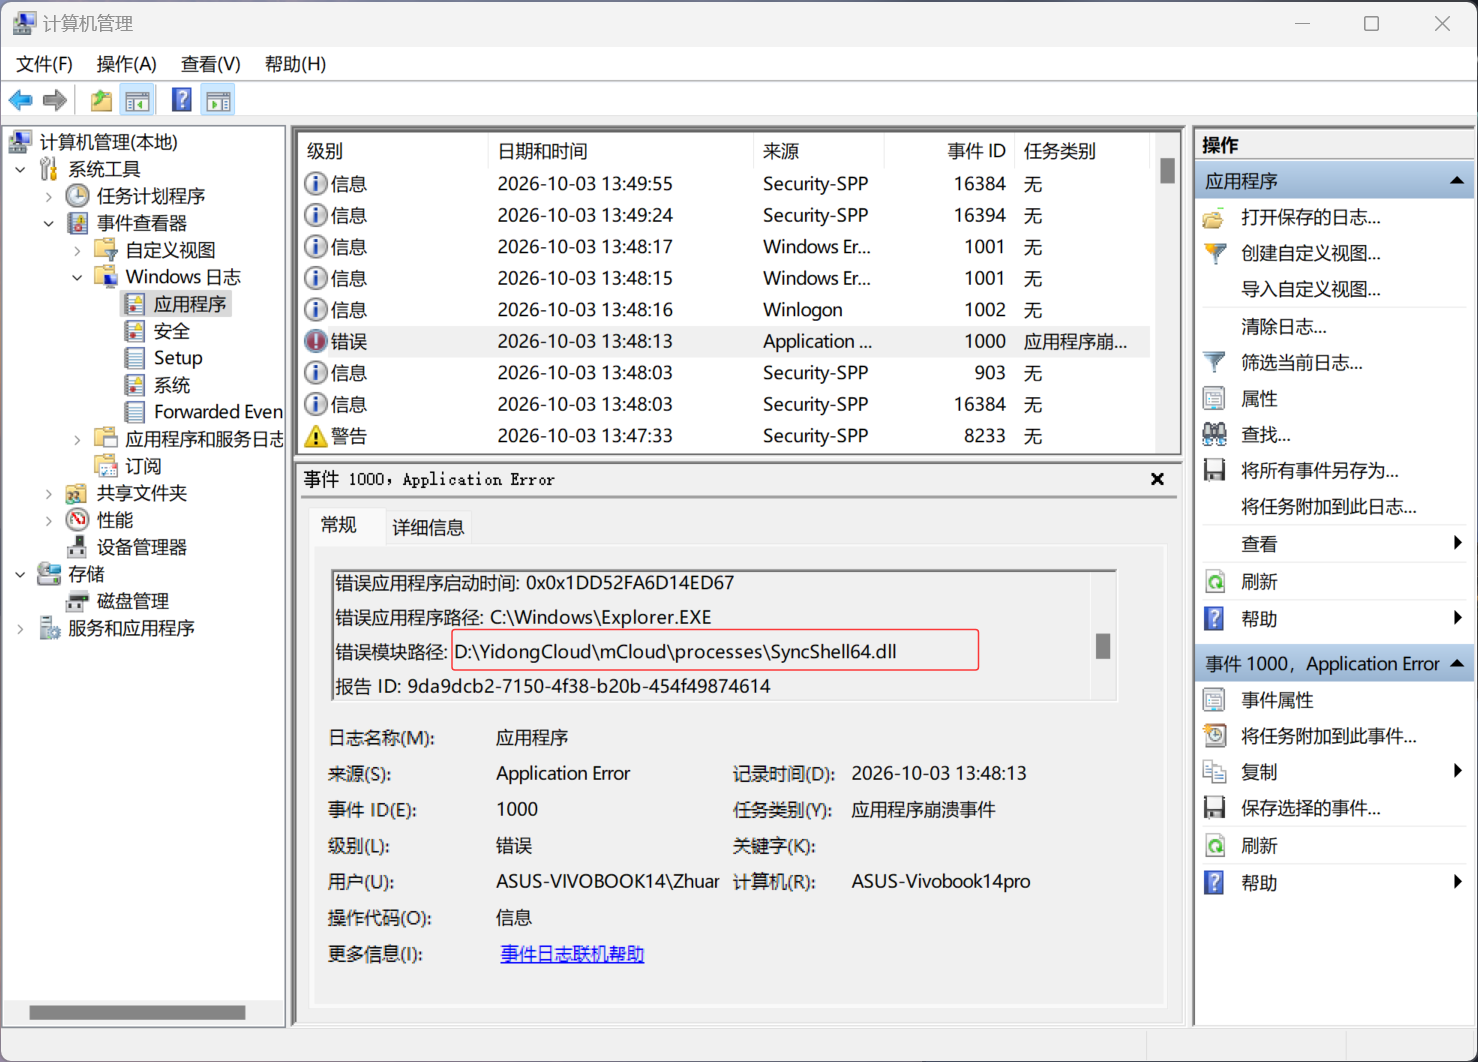This screenshot has width=1478, height=1062.
Task: Click the floppy icon of 将所有事件另存为
Action: (x=1215, y=471)
